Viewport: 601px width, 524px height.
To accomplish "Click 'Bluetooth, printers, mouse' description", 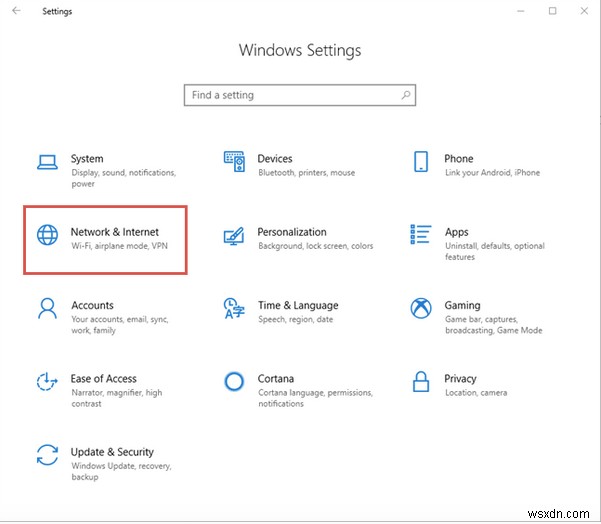I will click(307, 173).
